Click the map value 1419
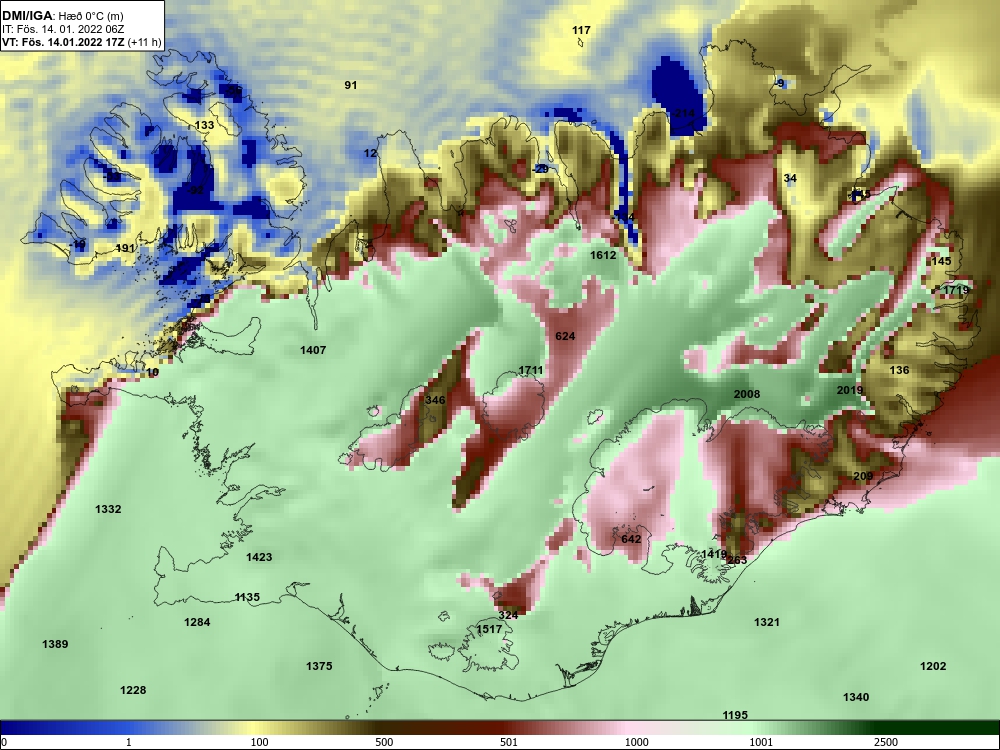 [714, 554]
